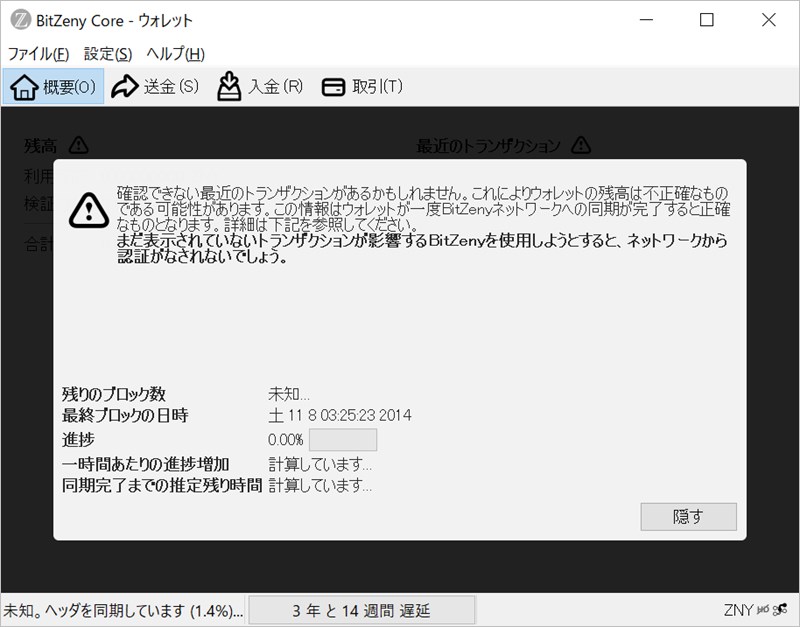The height and width of the screenshot is (627, 800).
Task: Click the HD wallet status icon
Action: tap(763, 610)
